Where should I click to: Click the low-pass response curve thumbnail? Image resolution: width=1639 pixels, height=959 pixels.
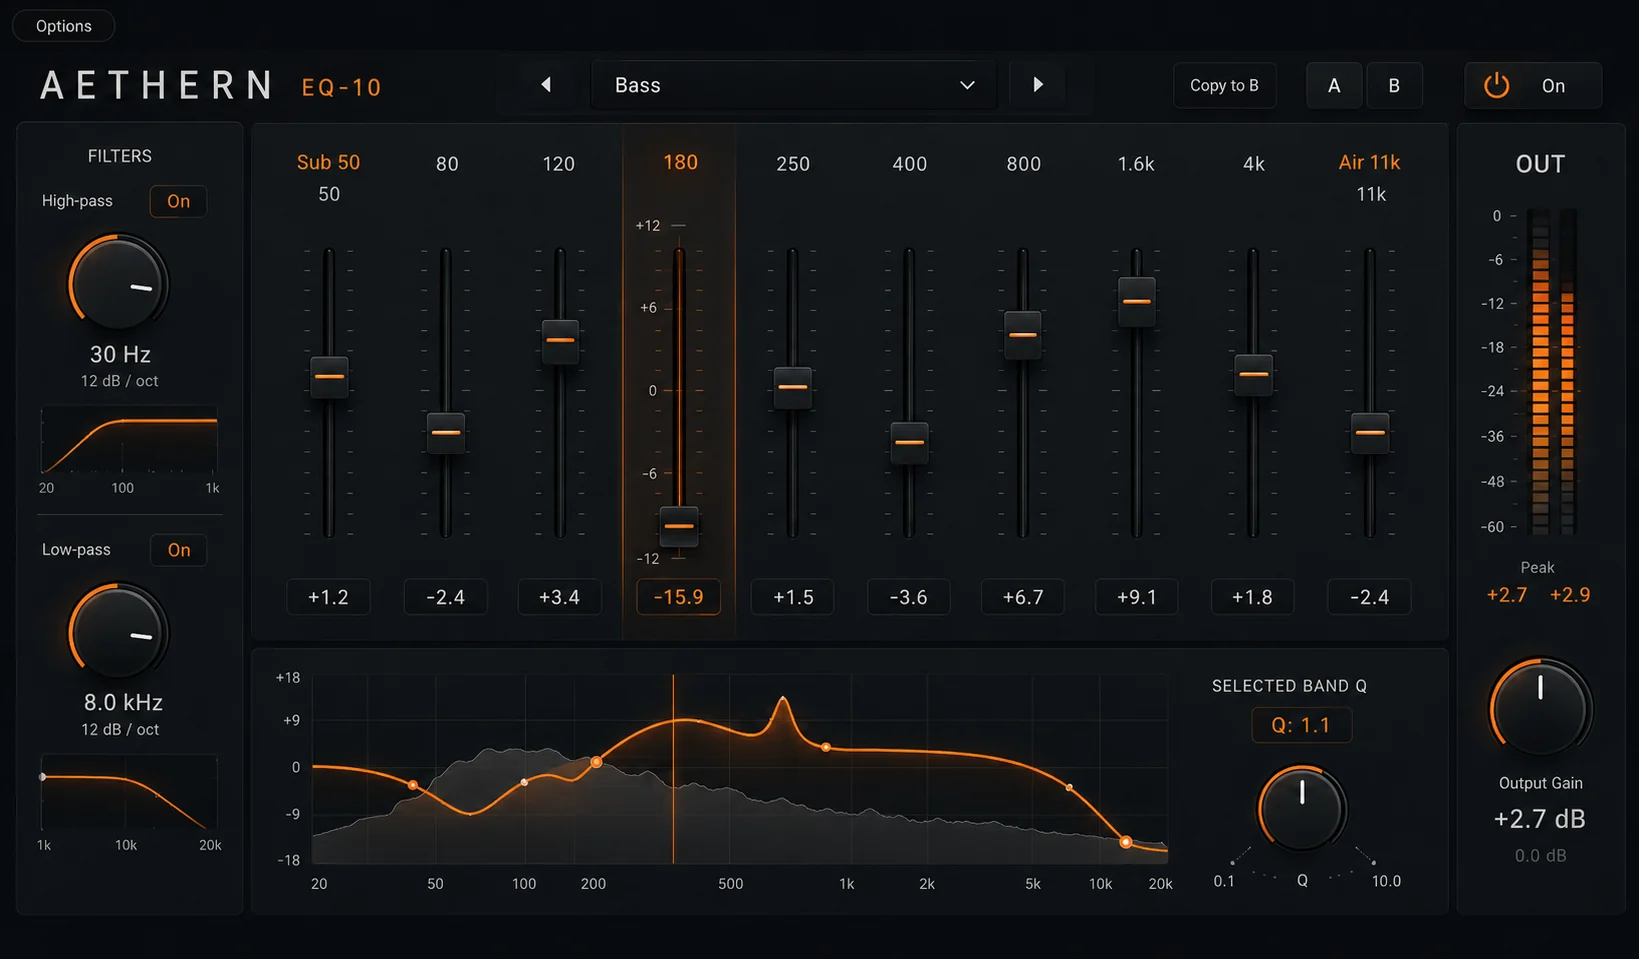(x=129, y=792)
